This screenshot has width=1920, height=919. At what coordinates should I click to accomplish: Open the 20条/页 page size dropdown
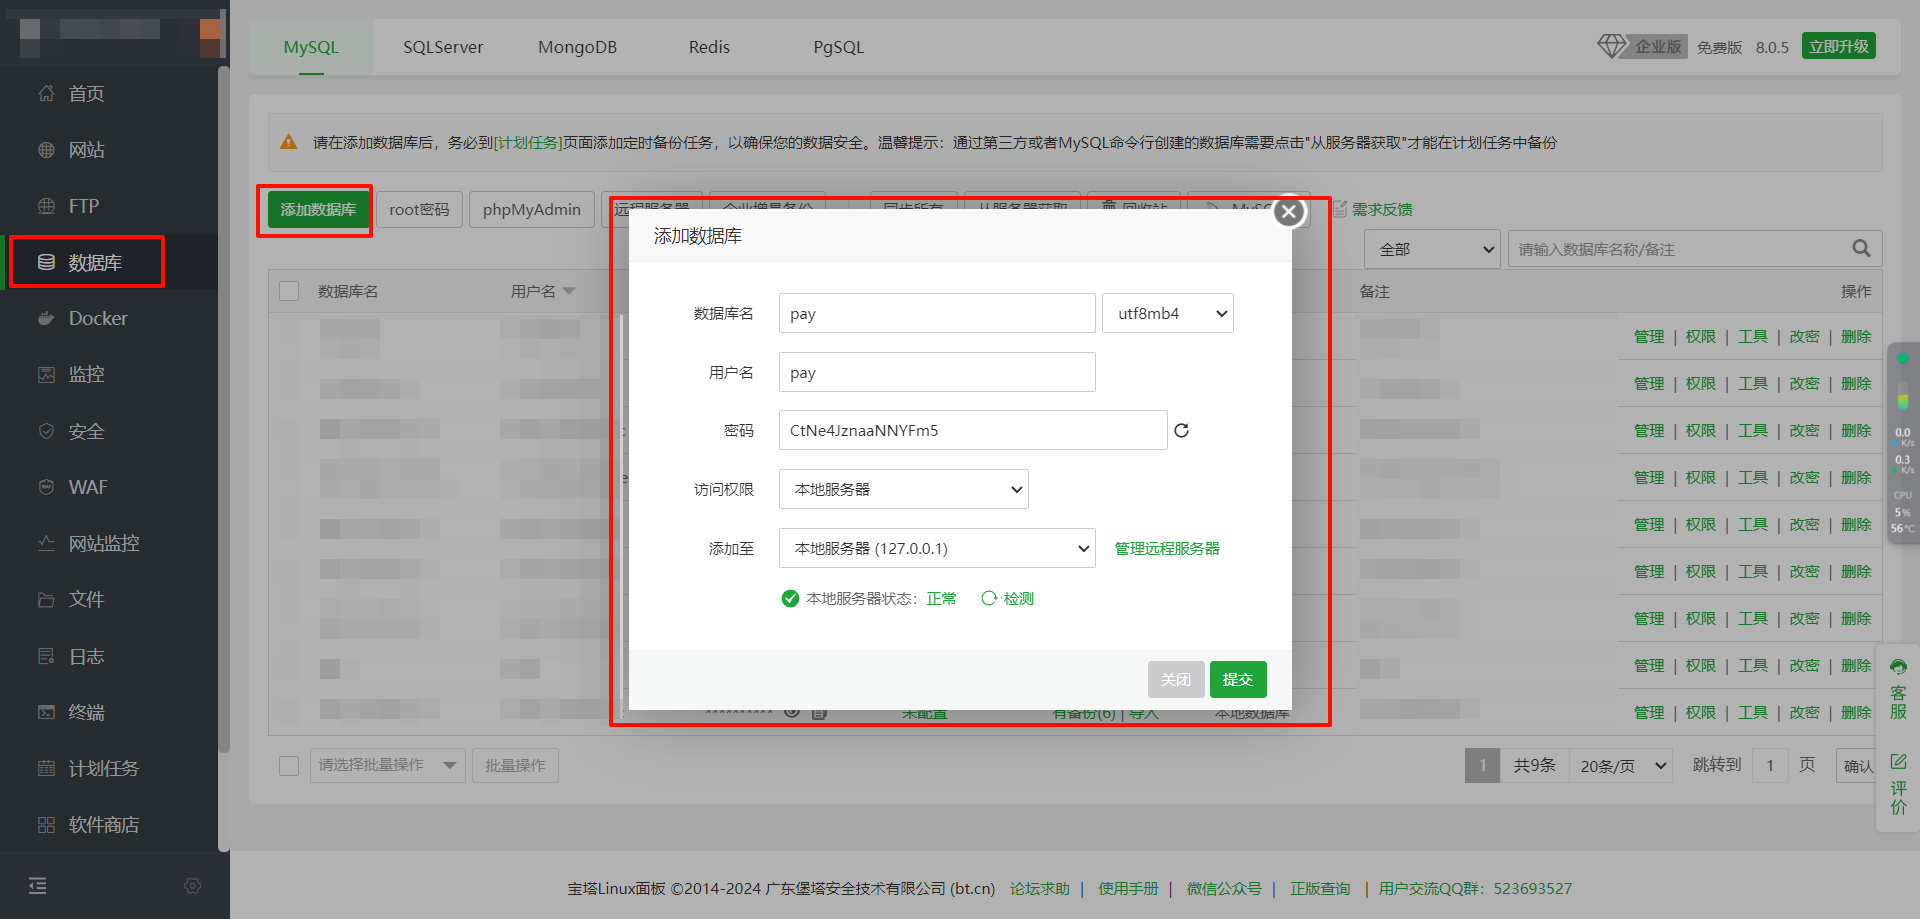pyautogui.click(x=1620, y=765)
